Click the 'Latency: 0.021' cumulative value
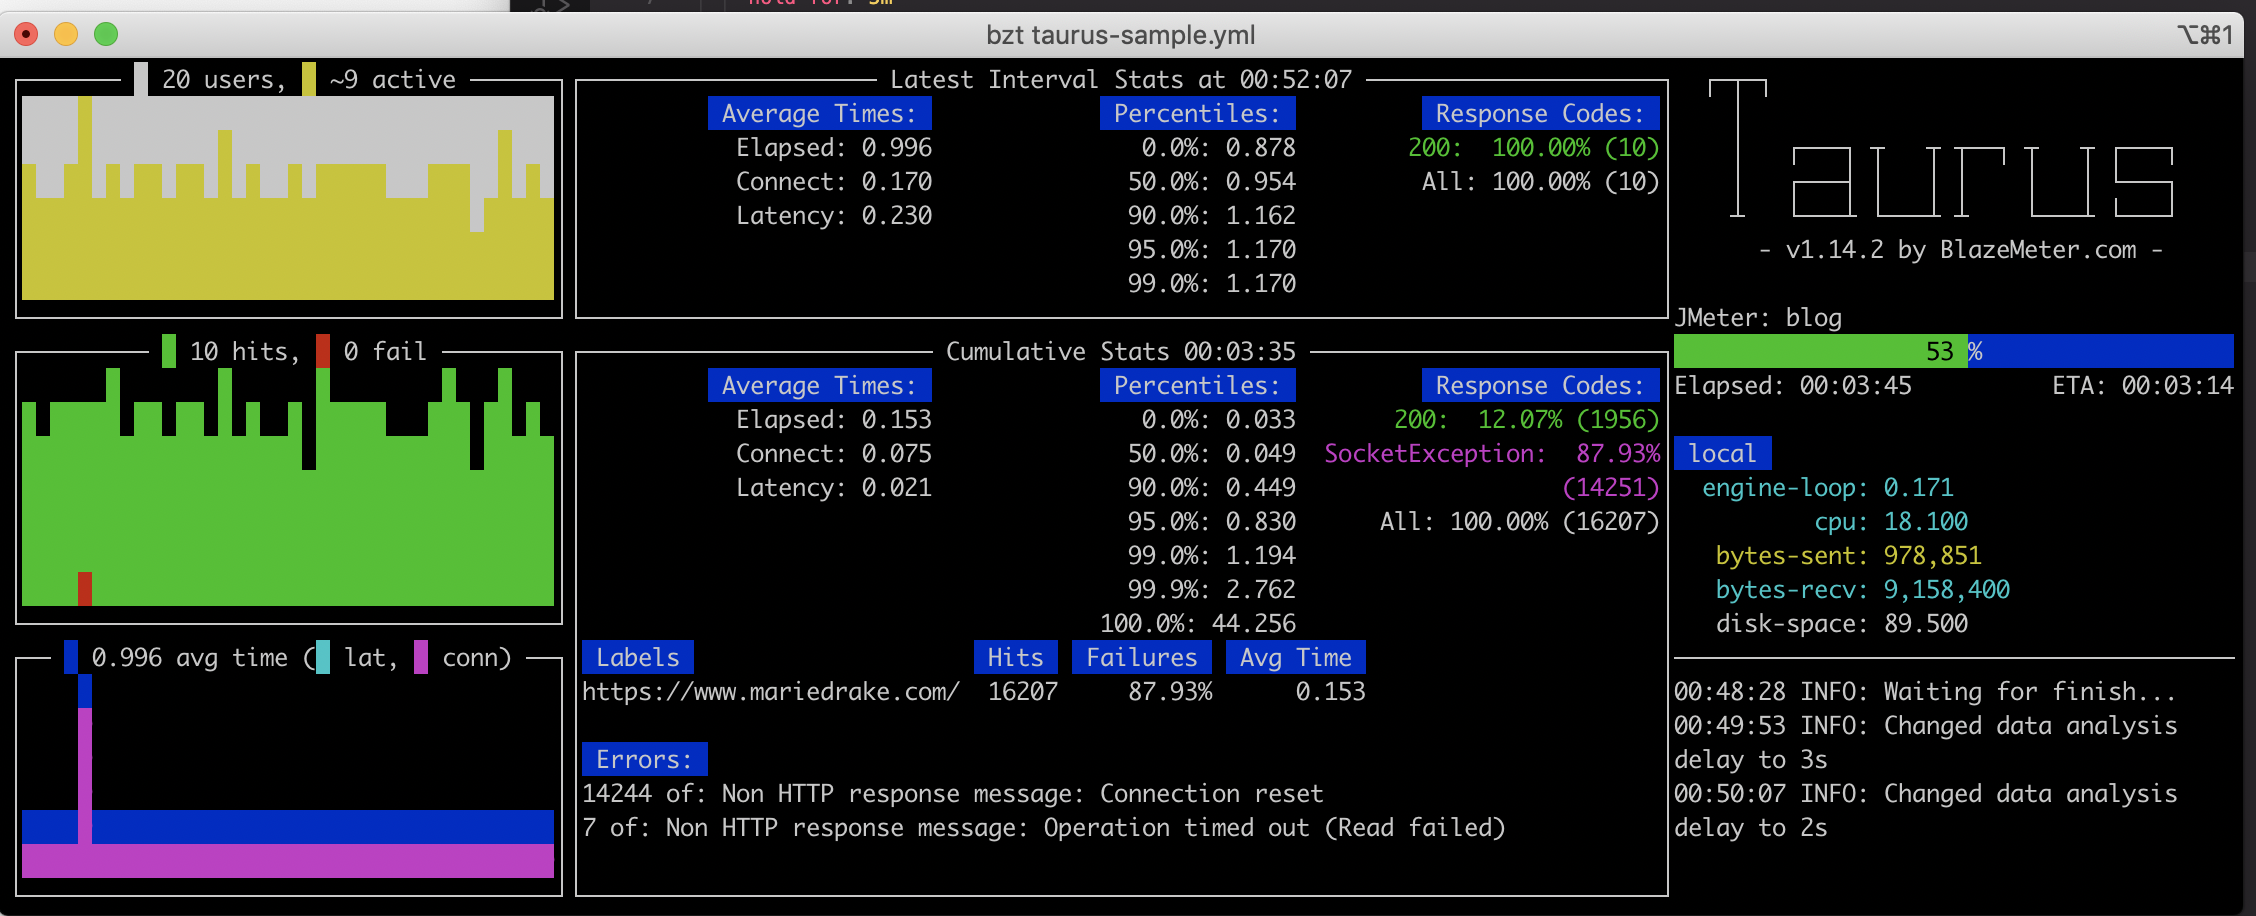This screenshot has height=916, width=2256. 834,487
